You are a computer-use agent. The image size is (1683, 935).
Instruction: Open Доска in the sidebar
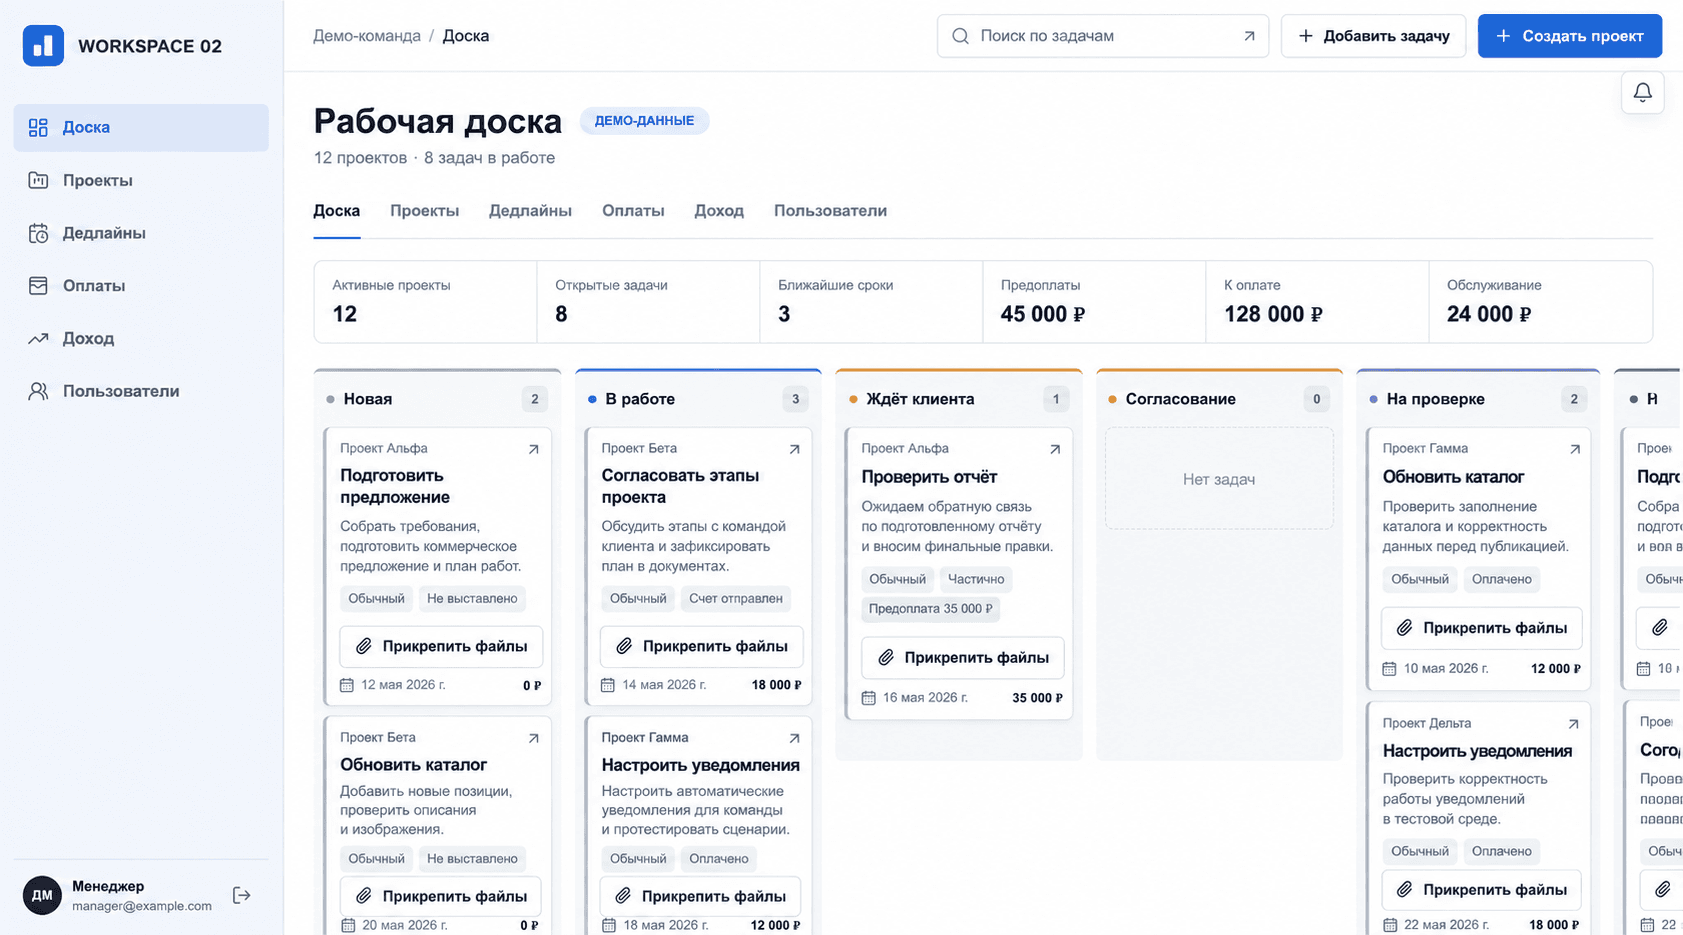click(141, 128)
